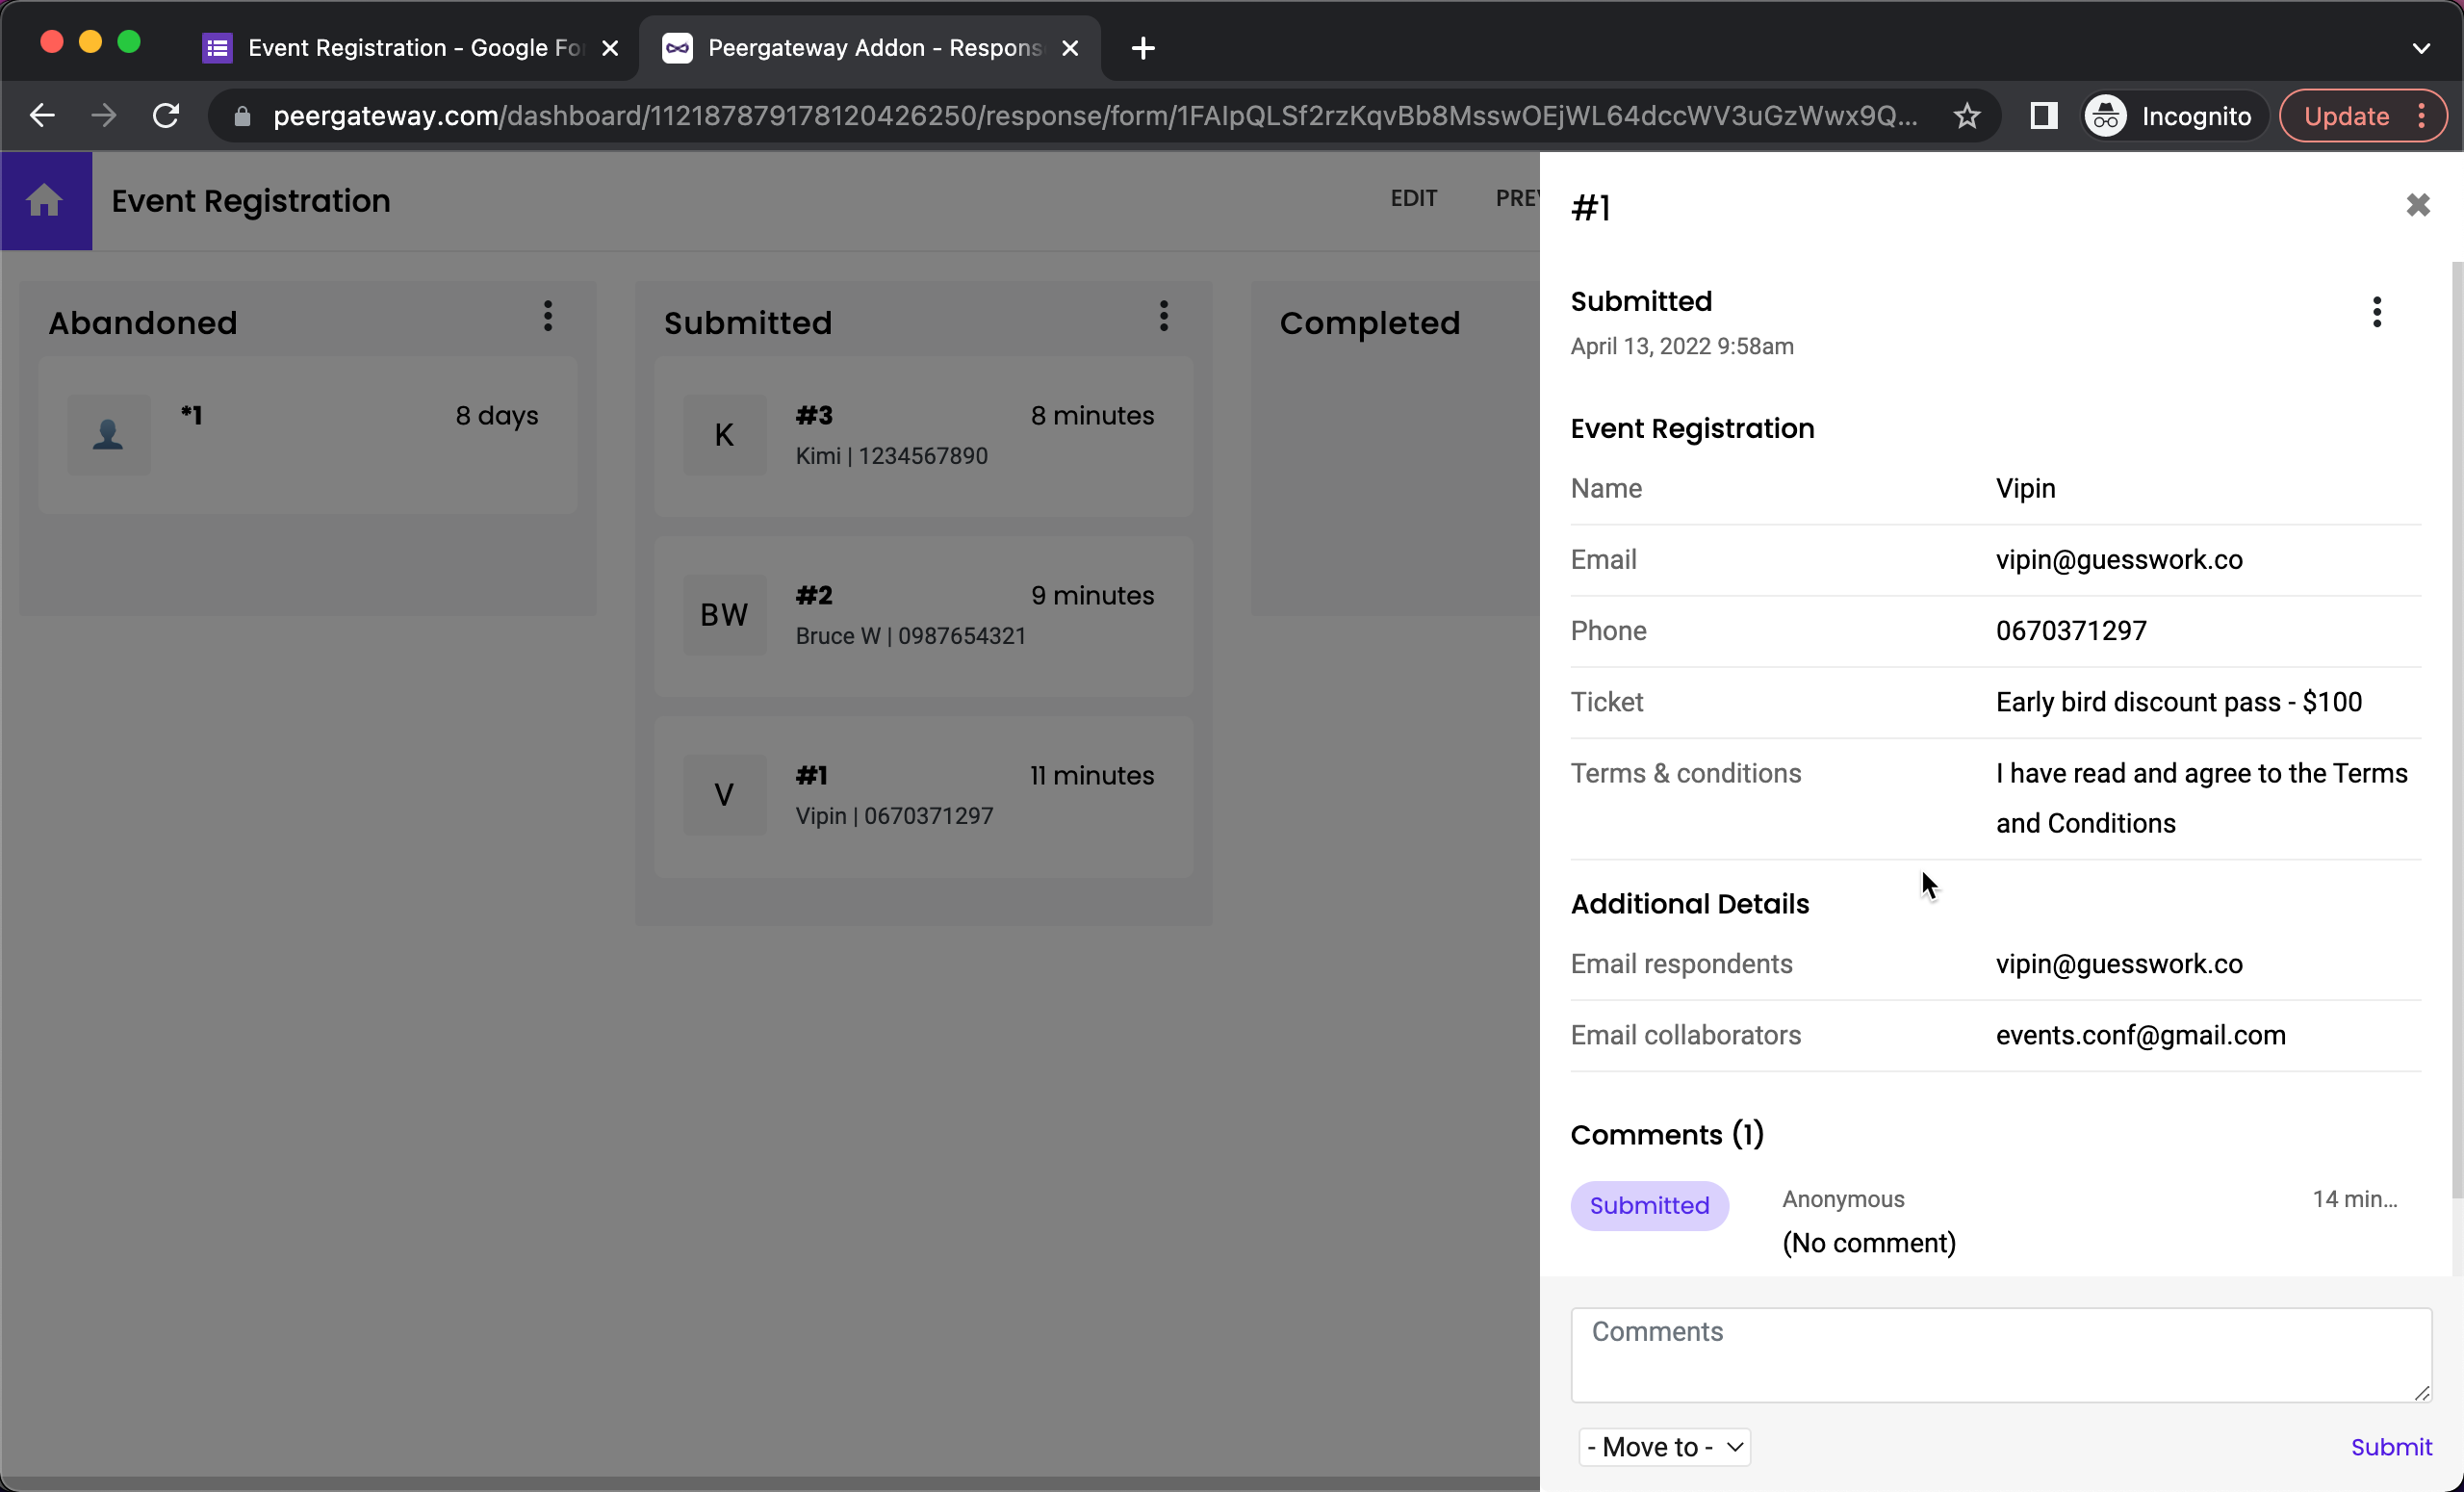
Task: Open the EDIT menu item
Action: (1413, 198)
